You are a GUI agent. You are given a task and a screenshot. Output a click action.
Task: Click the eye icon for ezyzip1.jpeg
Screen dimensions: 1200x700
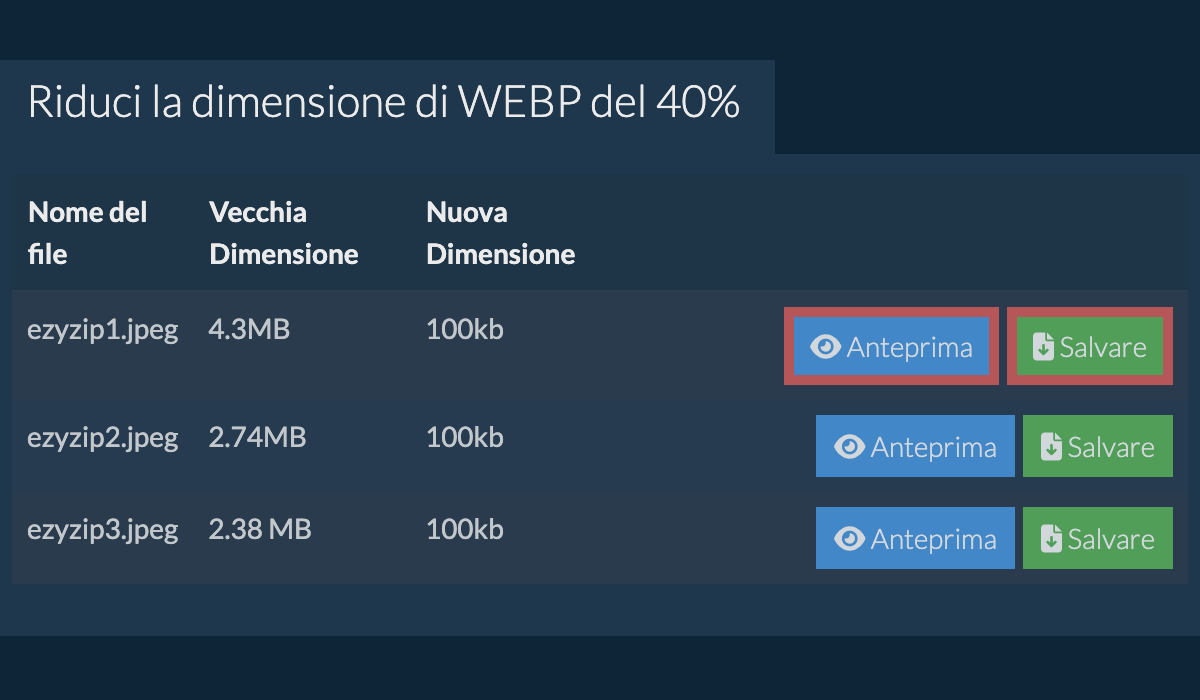[826, 347]
